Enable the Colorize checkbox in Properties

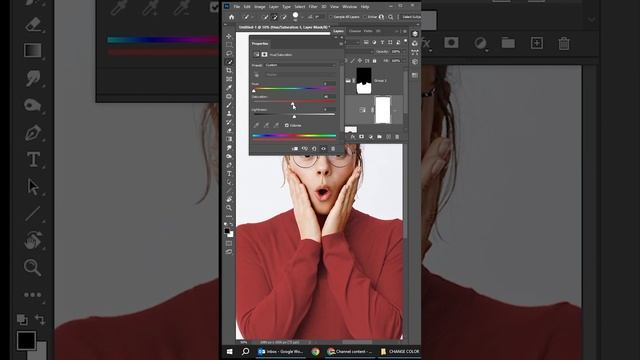tap(287, 125)
